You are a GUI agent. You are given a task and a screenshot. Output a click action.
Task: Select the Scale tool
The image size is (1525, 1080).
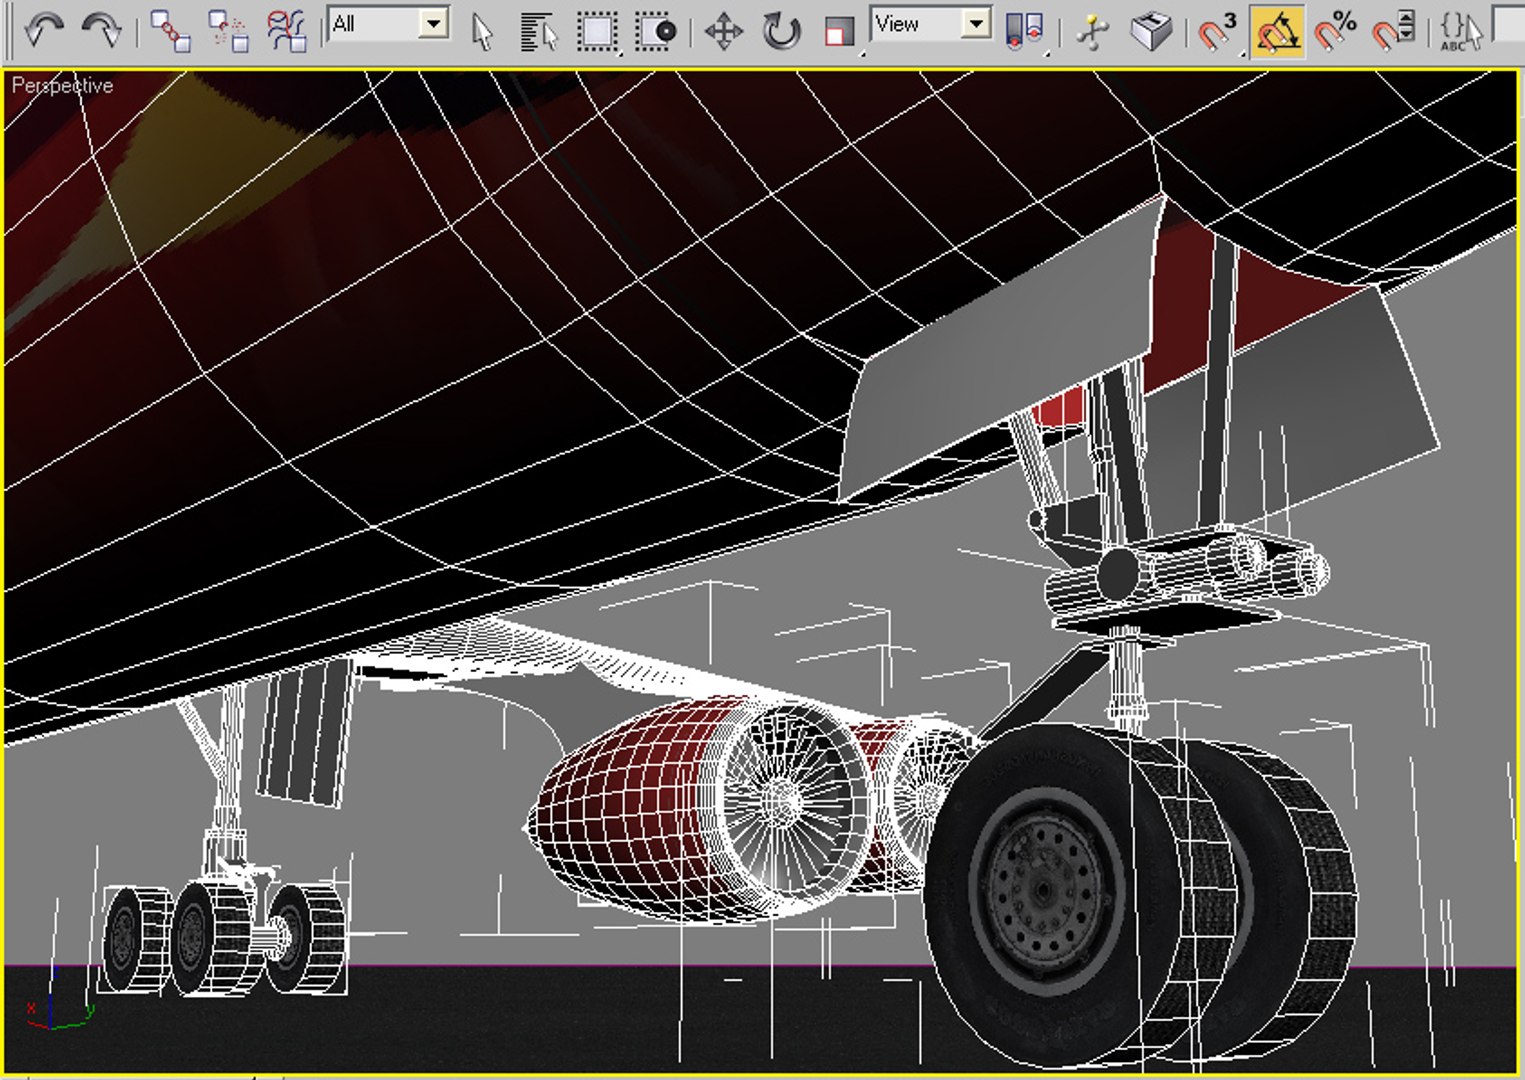click(x=838, y=31)
